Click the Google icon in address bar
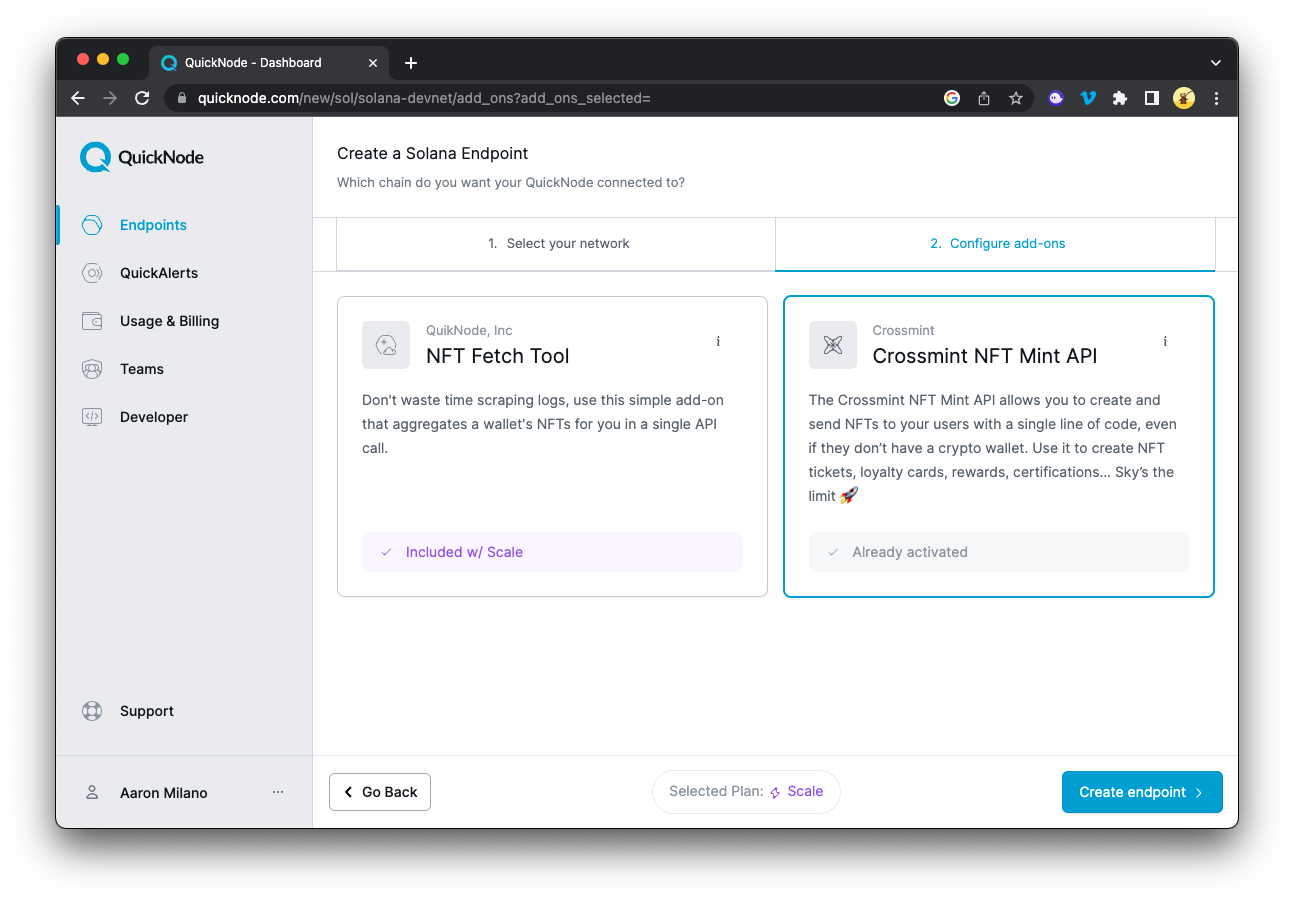Screen dimensions: 1294x902 (x=952, y=98)
